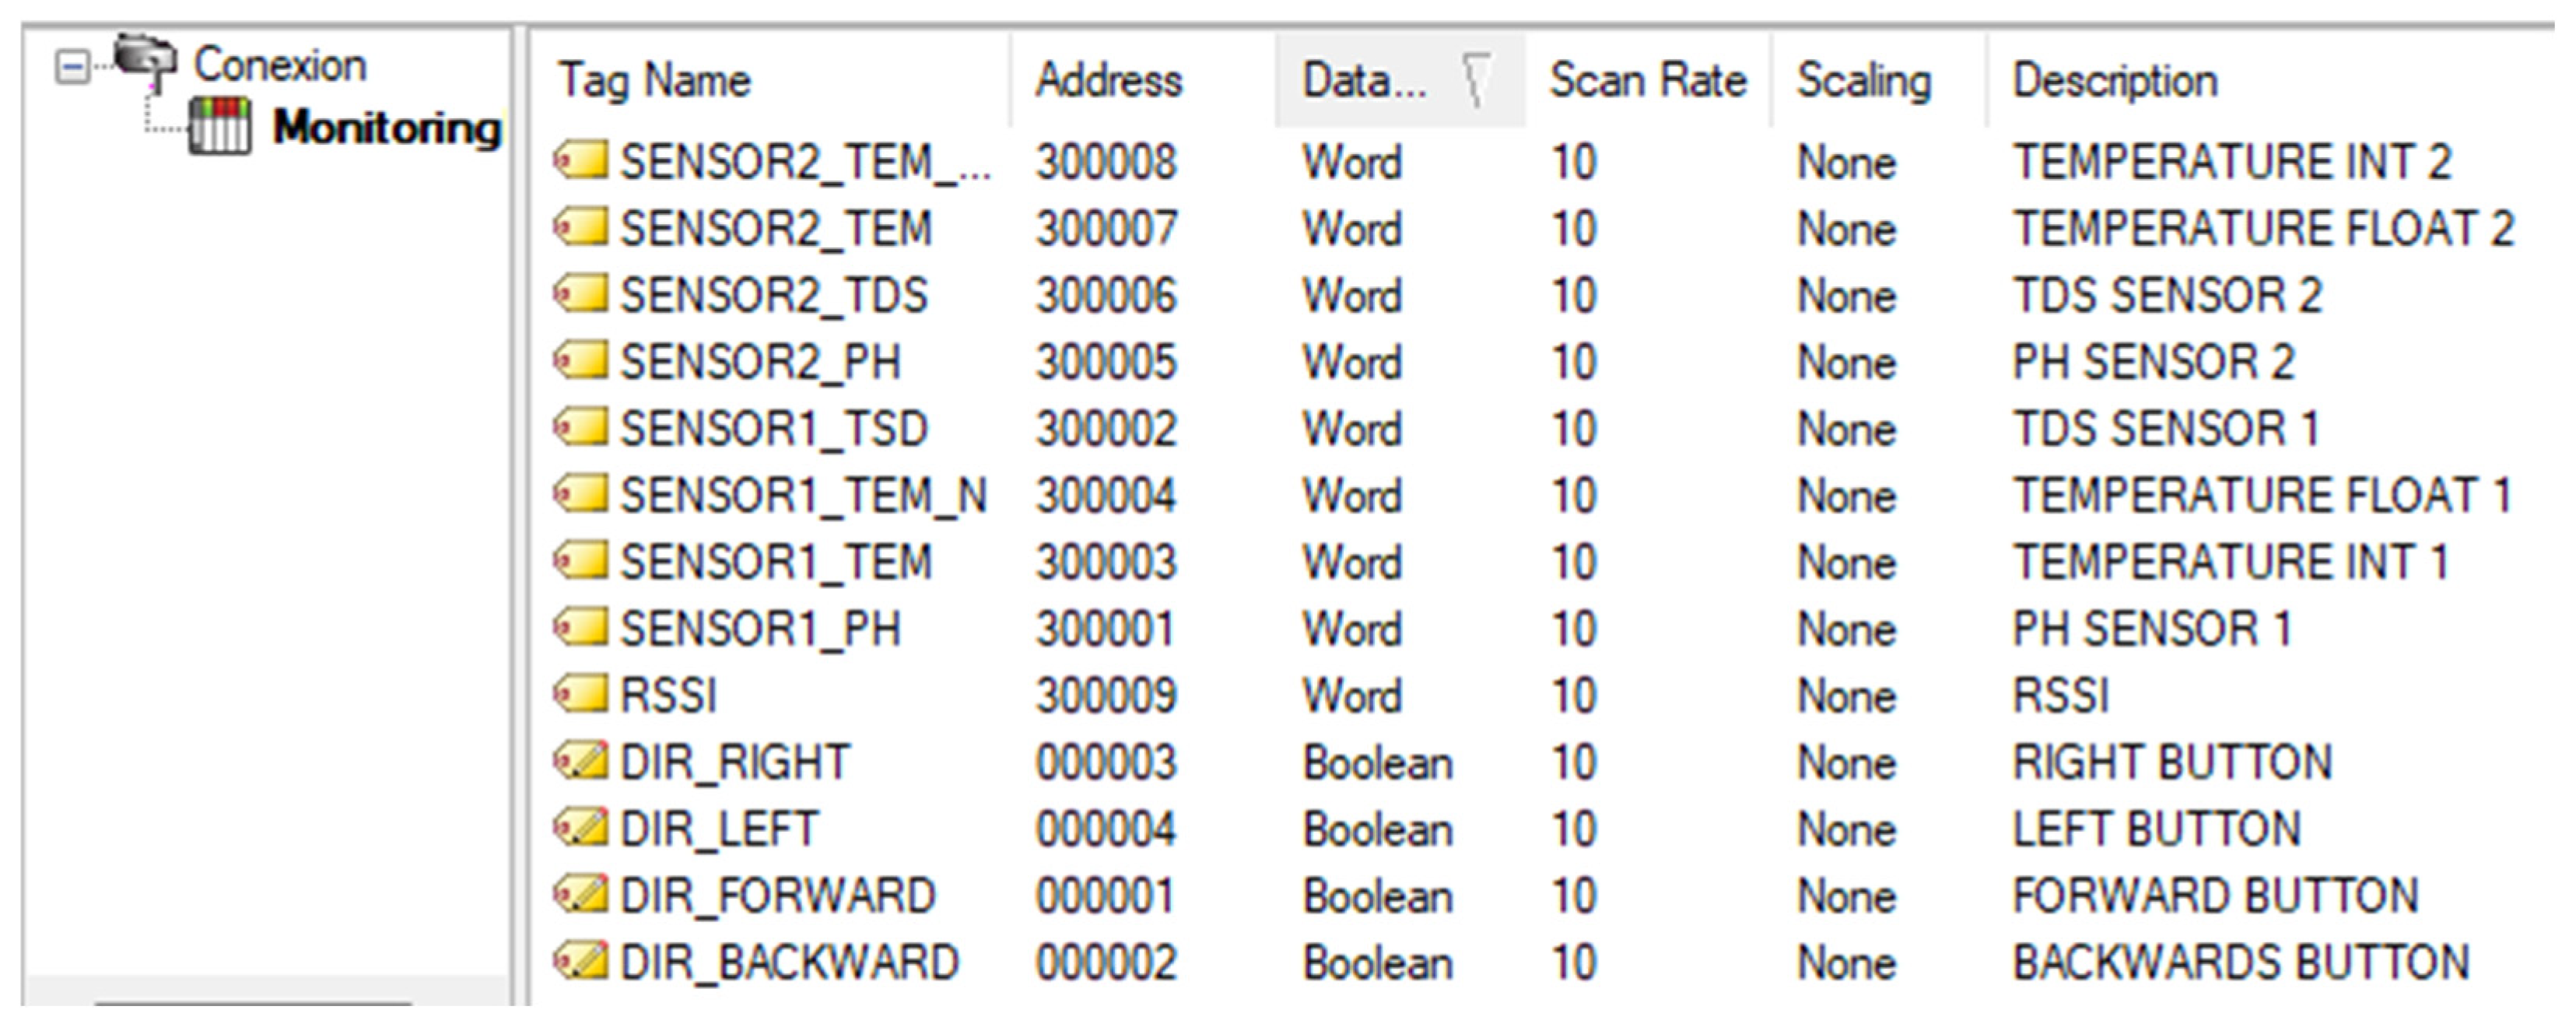Click the Scaling column header
Screen dimensions: 2576x1031
pos(1863,80)
